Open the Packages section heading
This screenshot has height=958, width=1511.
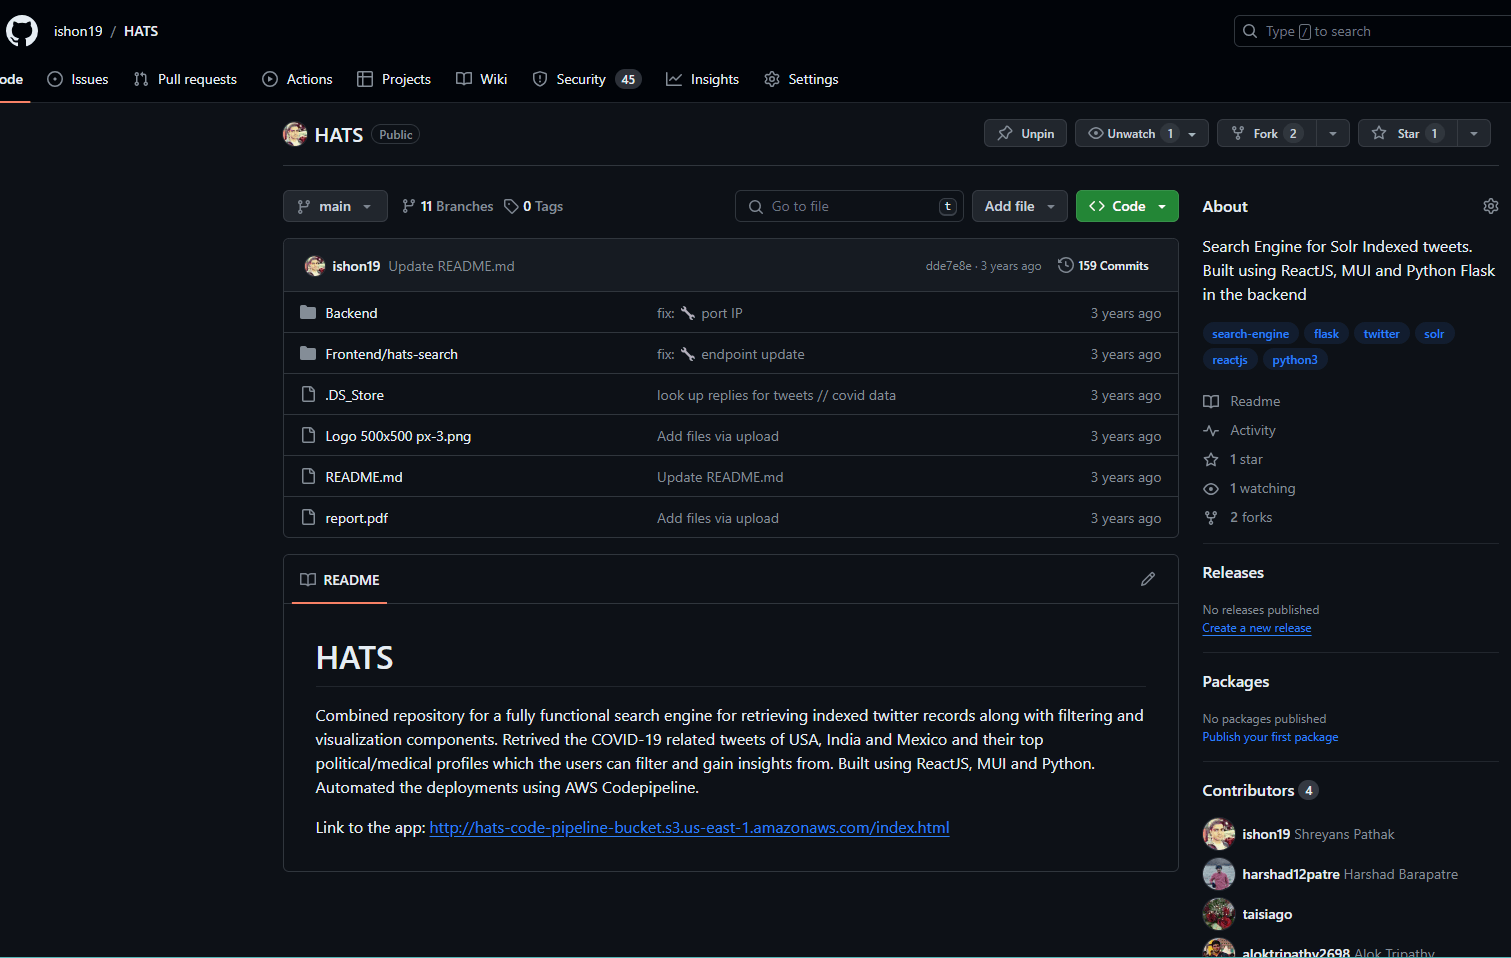1236,681
